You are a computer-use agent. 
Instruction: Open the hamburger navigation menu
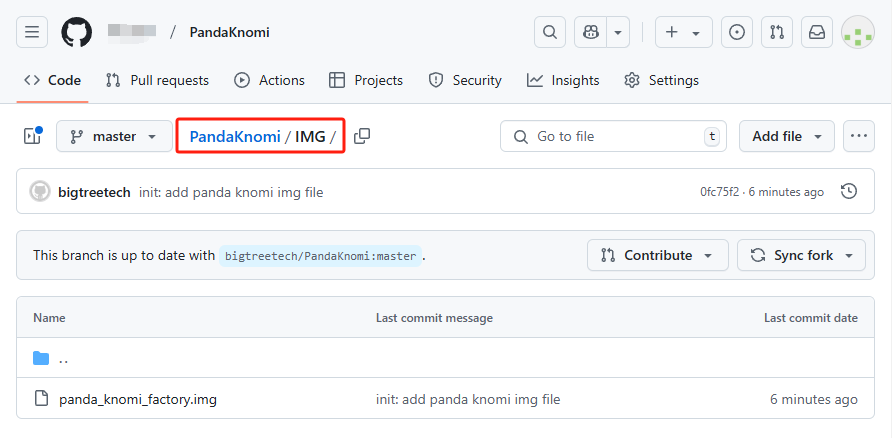[x=32, y=32]
